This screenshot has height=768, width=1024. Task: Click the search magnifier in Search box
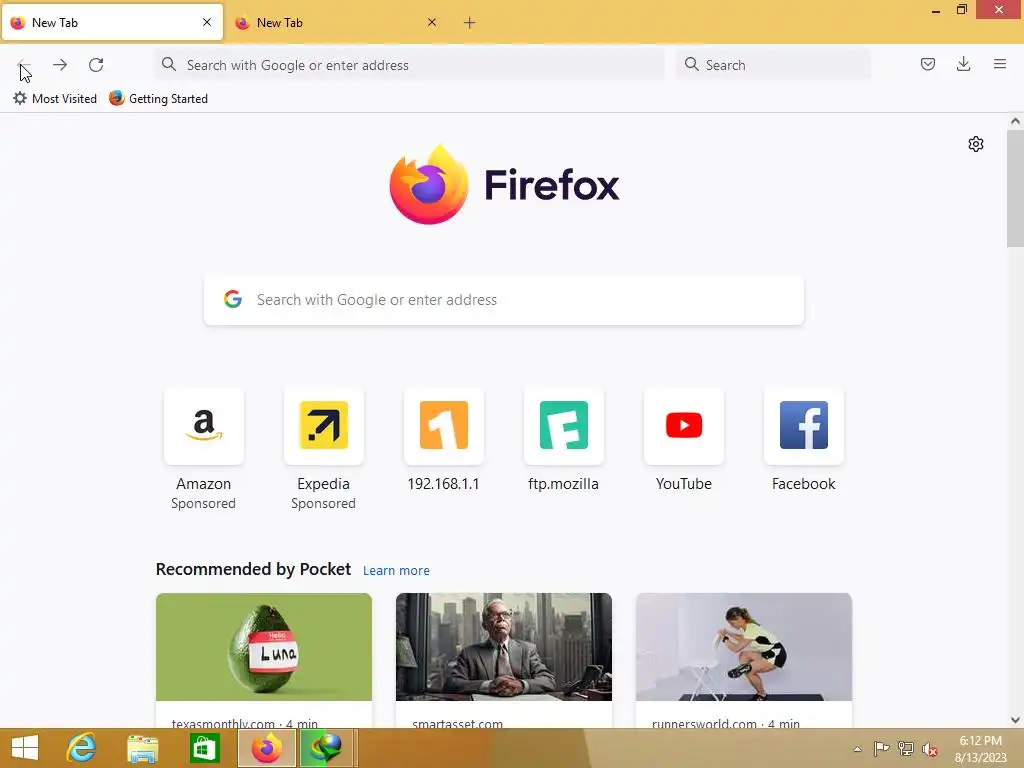692,64
